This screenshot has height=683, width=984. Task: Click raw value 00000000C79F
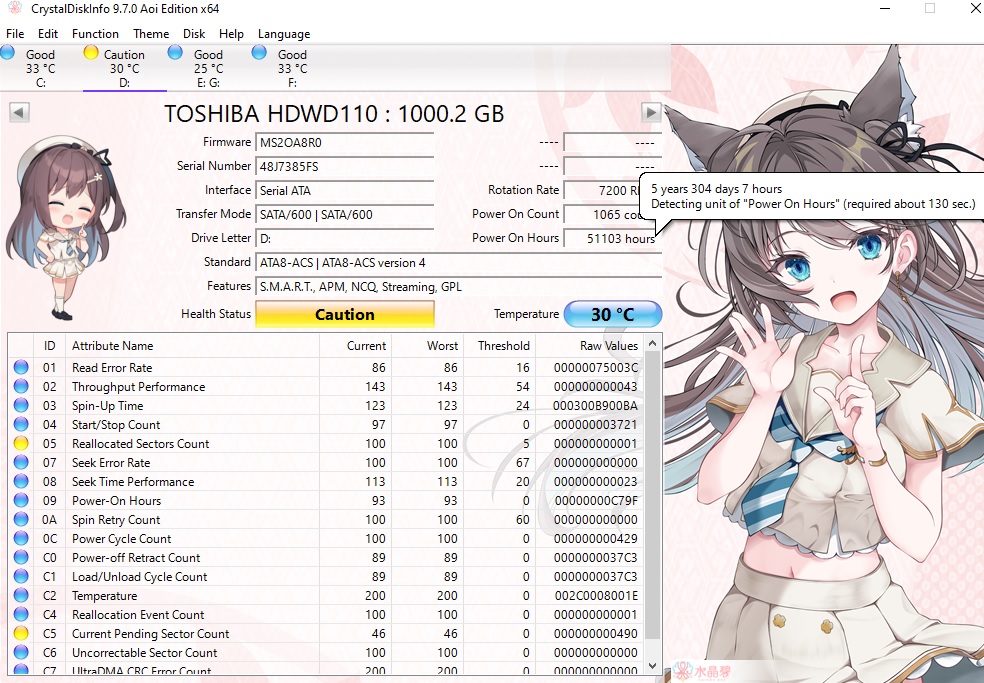coord(596,501)
